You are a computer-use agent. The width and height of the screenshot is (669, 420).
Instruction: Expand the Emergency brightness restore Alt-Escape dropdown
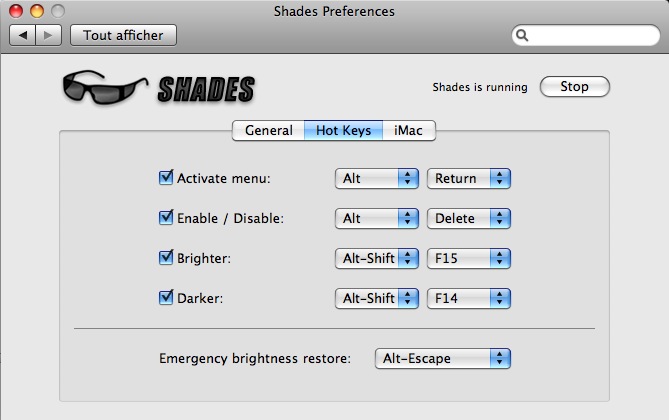click(442, 358)
